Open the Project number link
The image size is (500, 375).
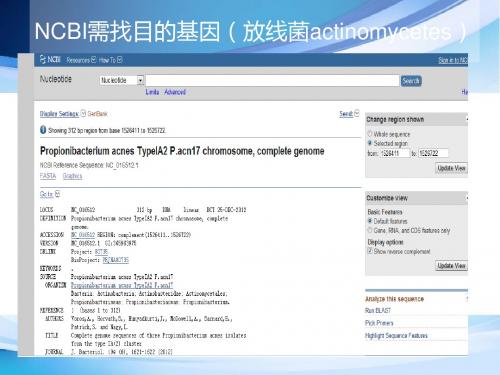click(x=101, y=252)
